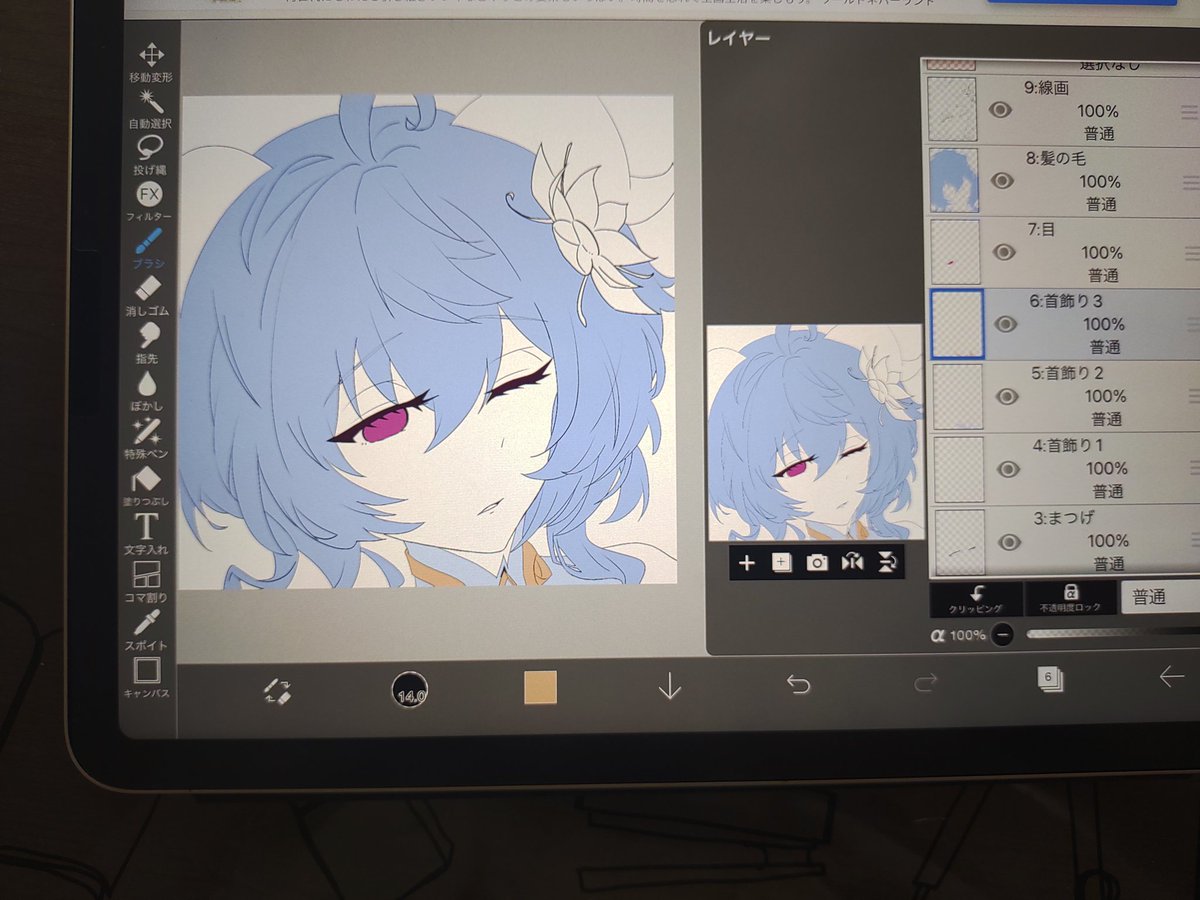Hide the 9:線画 layer

pyautogui.click(x=1001, y=110)
